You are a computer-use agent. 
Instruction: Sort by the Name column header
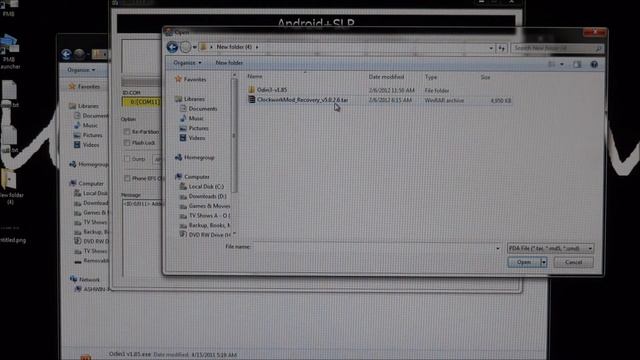click(254, 76)
